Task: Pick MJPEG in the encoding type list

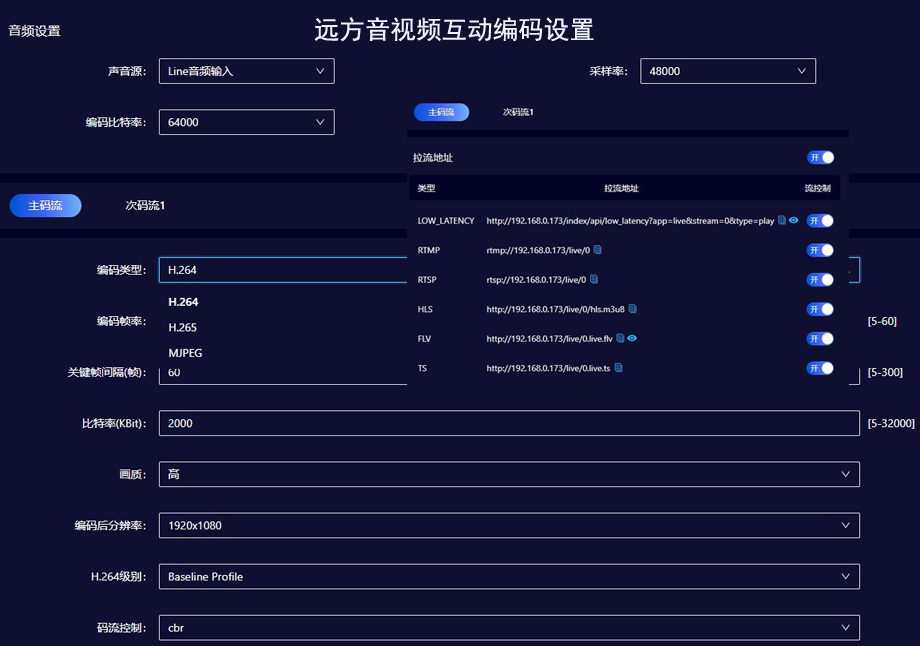Action: click(x=185, y=353)
